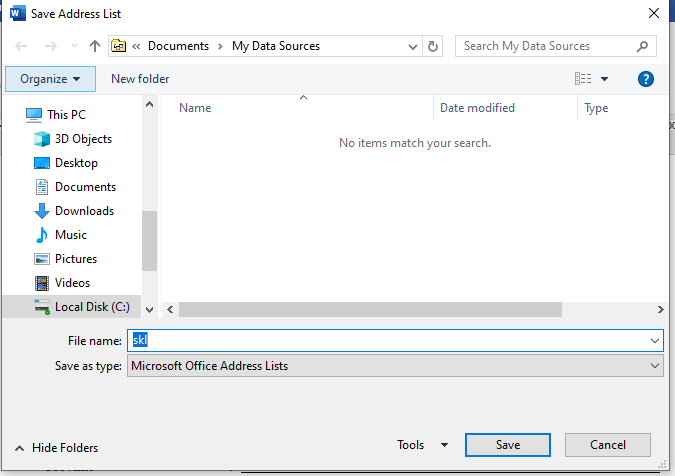Open the Organize dropdown menu

(x=50, y=79)
